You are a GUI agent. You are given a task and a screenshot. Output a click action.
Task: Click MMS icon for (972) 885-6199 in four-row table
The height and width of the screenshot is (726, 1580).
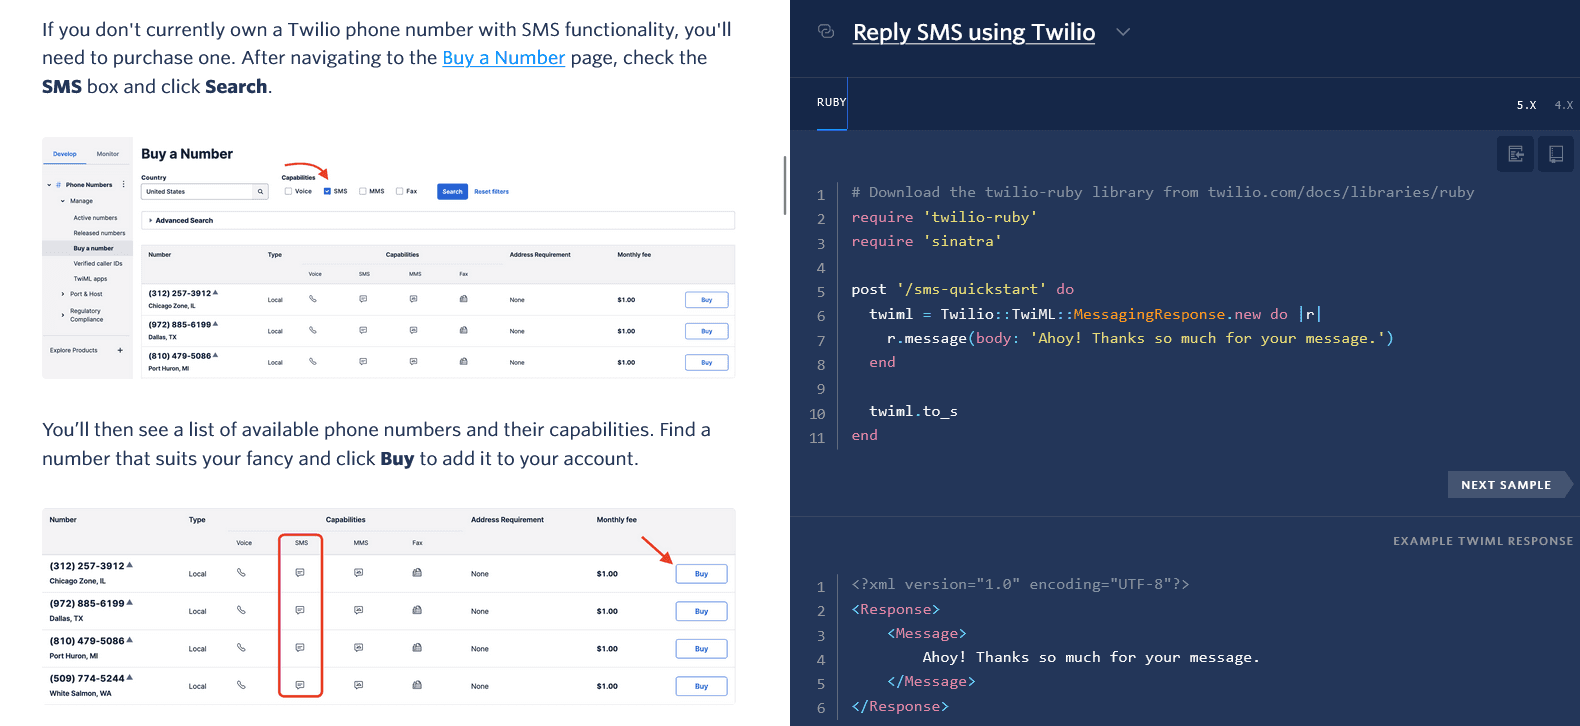click(x=358, y=610)
